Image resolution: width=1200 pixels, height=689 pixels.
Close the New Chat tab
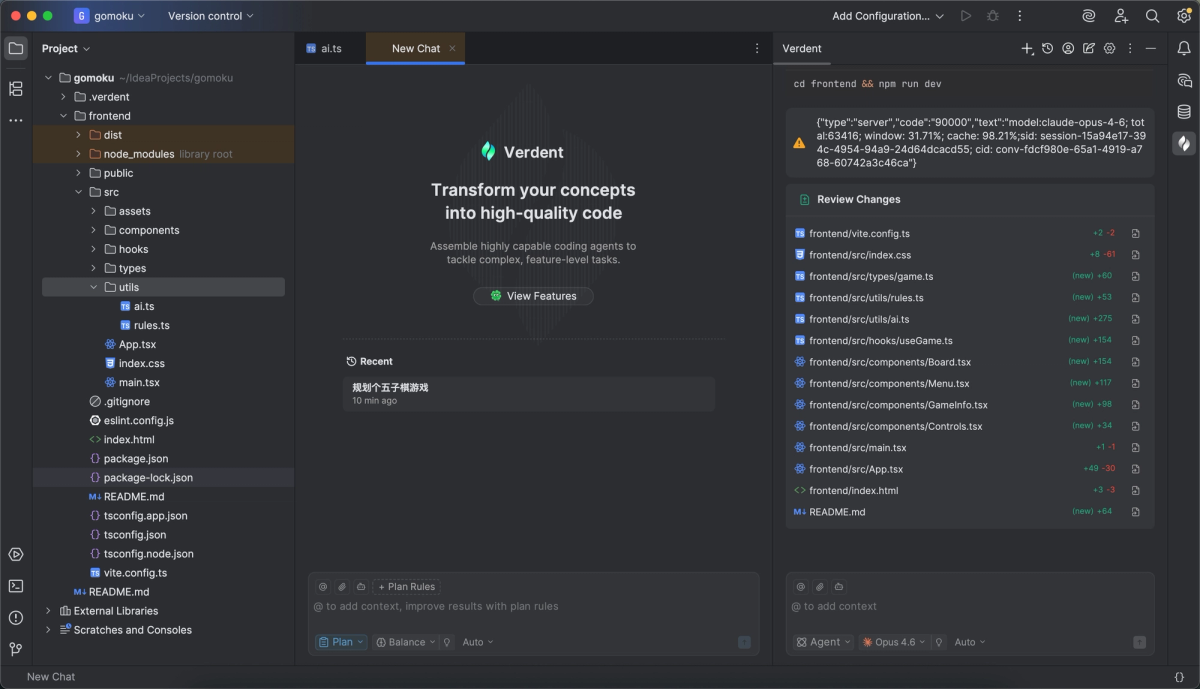[x=452, y=48]
